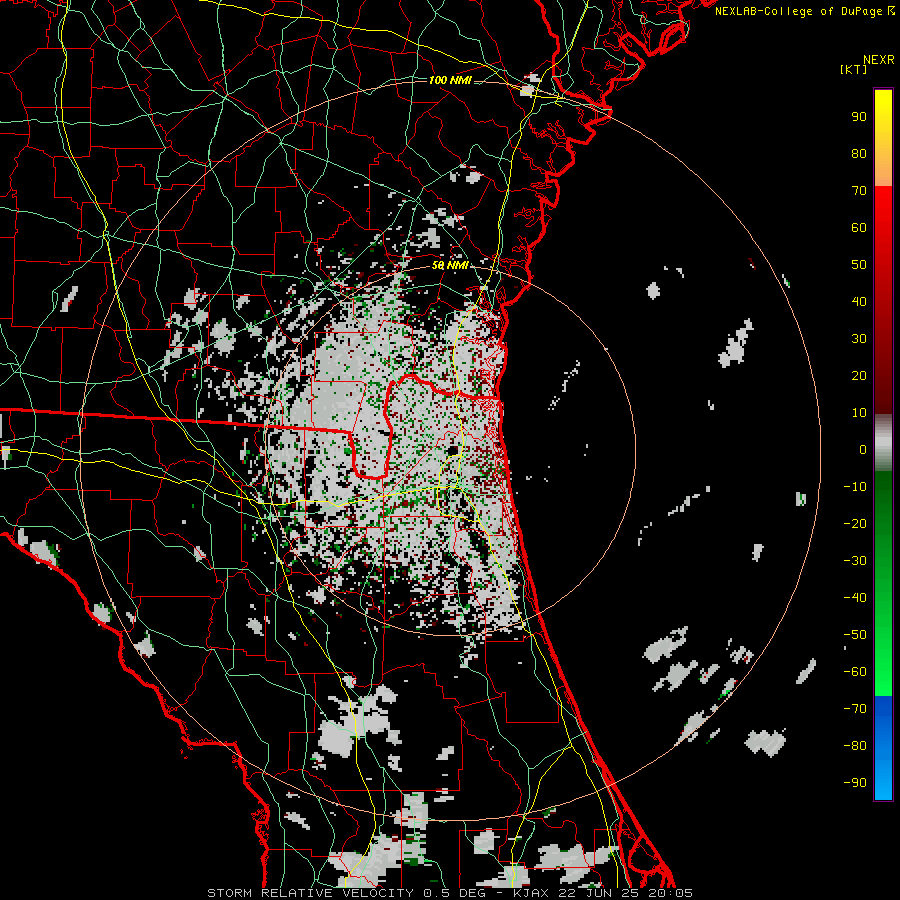Click the 90 value on velocity scale

[859, 117]
